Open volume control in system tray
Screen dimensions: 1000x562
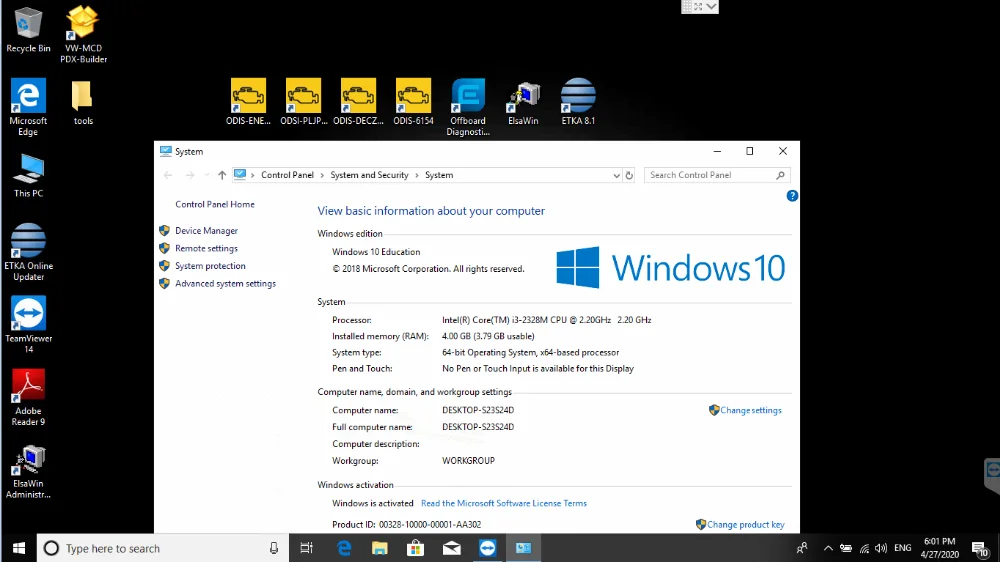click(x=881, y=548)
